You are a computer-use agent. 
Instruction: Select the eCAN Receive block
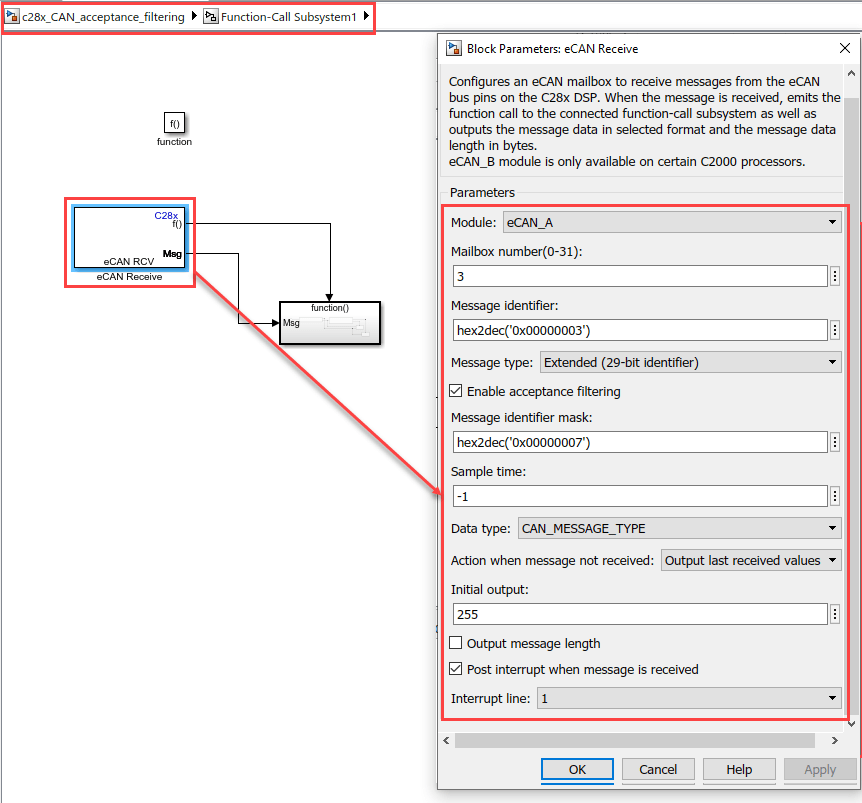coord(129,238)
